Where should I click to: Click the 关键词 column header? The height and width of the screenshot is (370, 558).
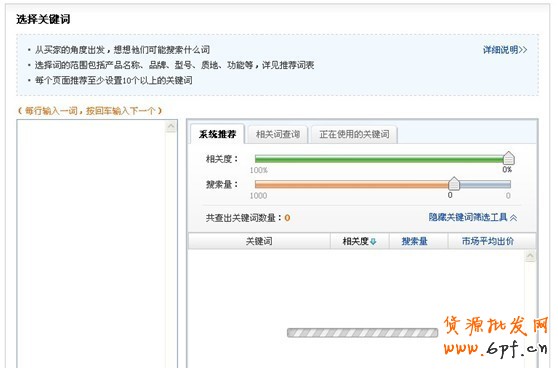pos(259,241)
